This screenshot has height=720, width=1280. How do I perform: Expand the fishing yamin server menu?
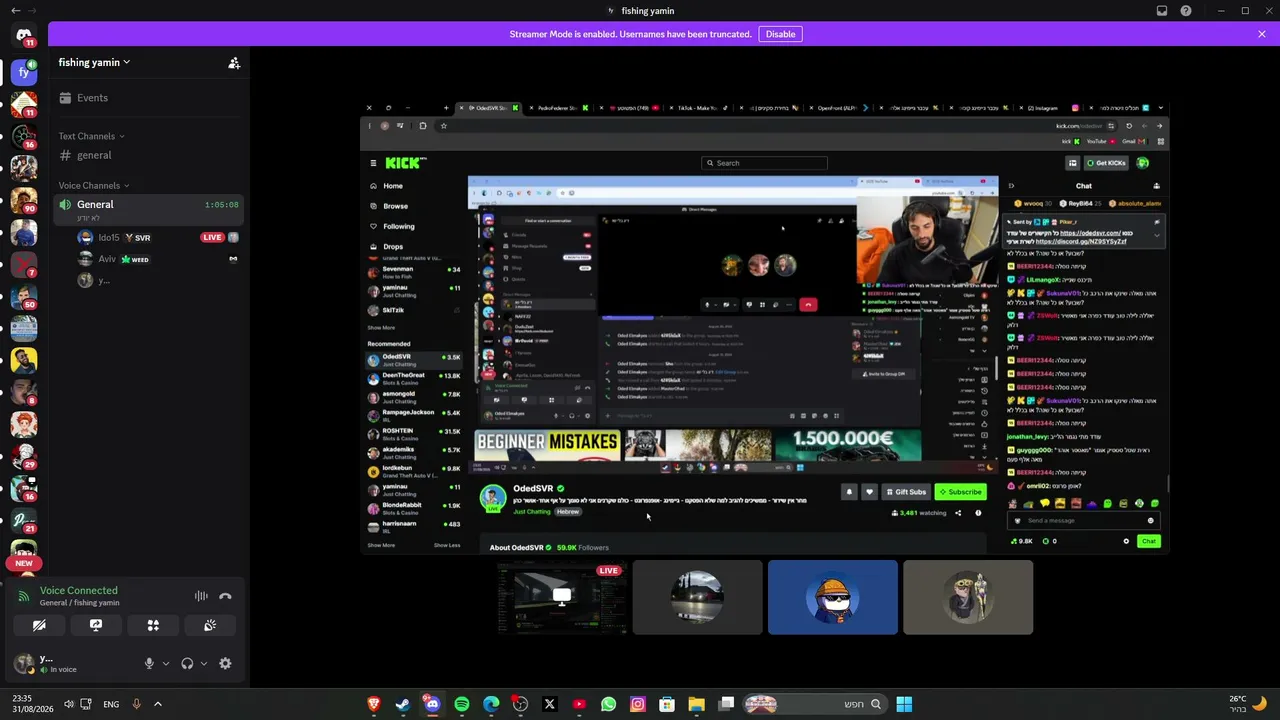click(94, 62)
